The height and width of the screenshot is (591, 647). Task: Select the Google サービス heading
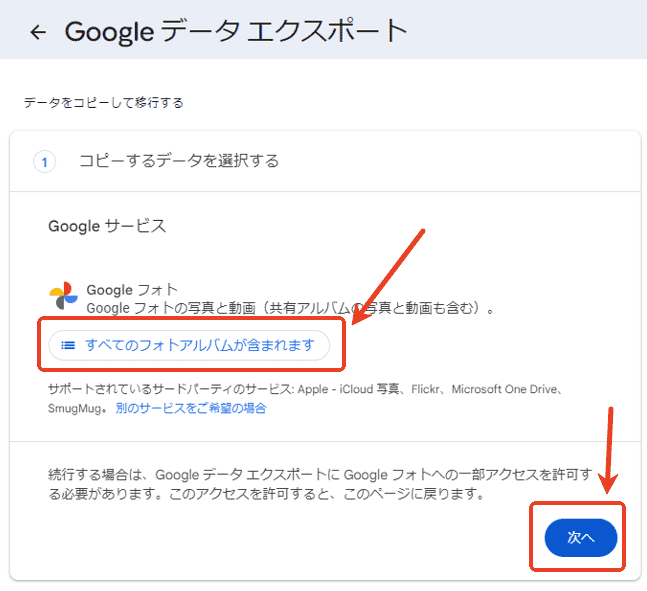tap(107, 226)
